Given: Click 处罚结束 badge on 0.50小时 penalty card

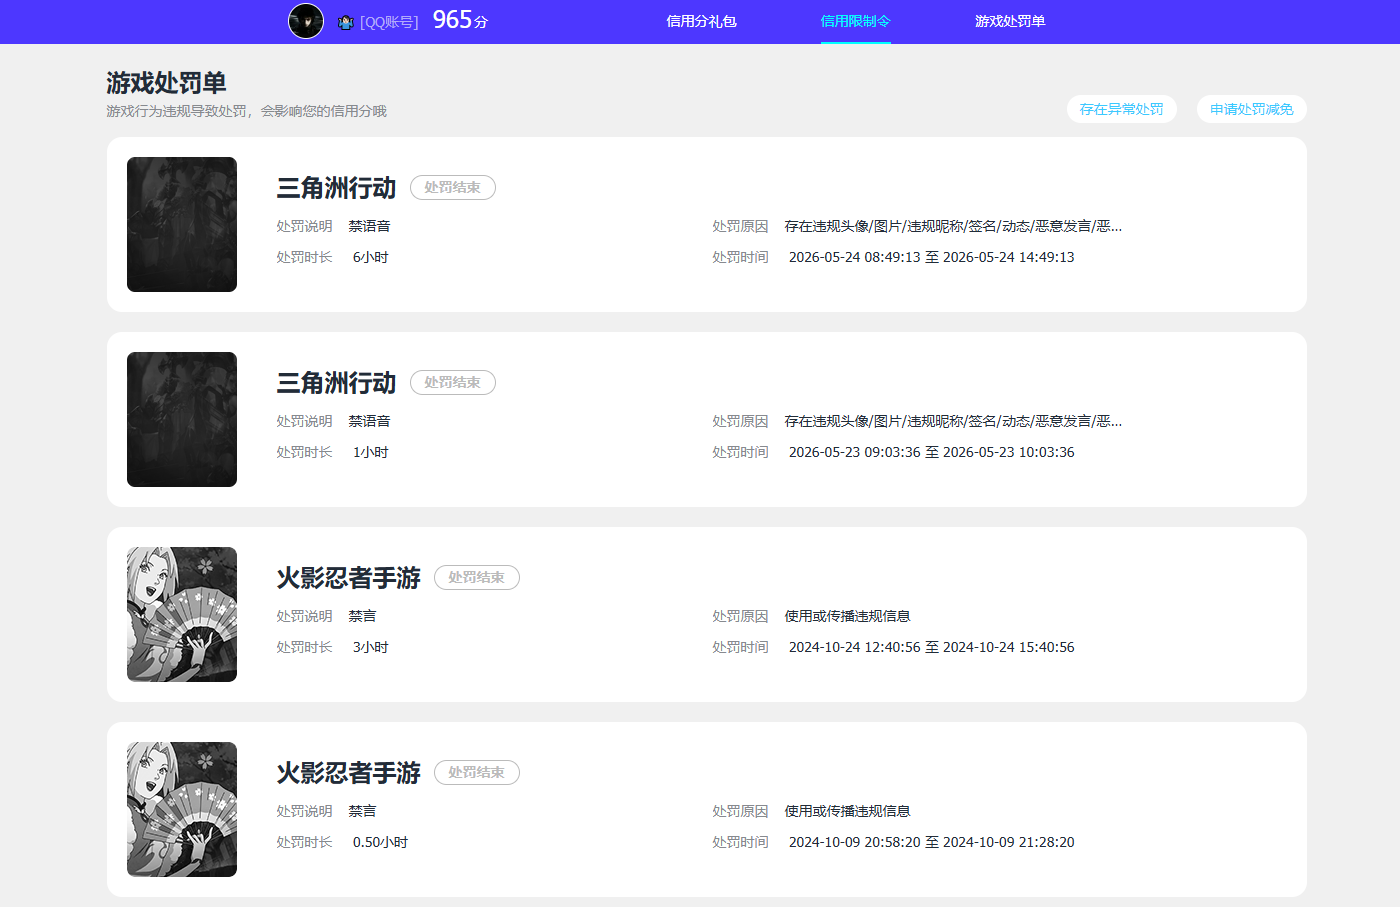Looking at the screenshot, I should click(477, 772).
